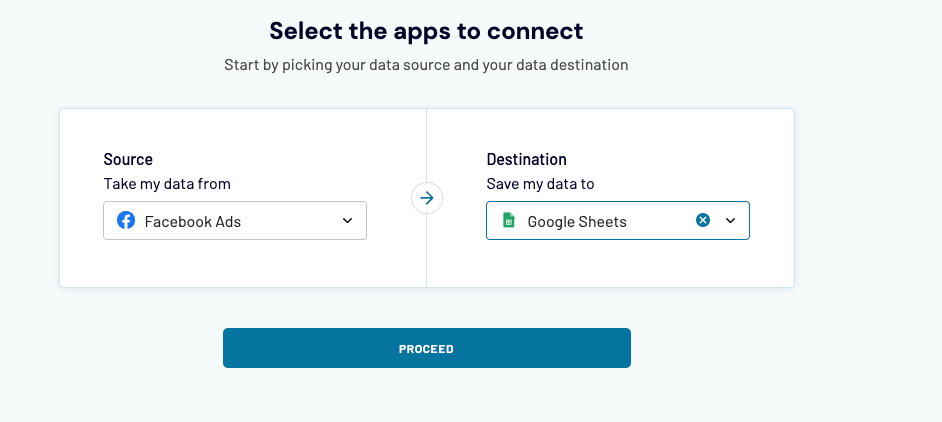Click the 'Destination' heading label
942x422 pixels.
[x=526, y=159]
